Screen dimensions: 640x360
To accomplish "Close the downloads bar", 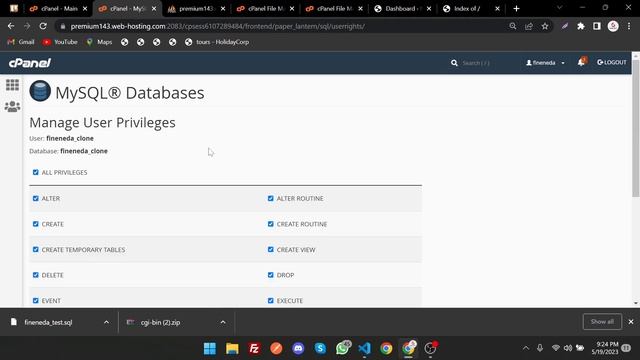I will 631,322.
